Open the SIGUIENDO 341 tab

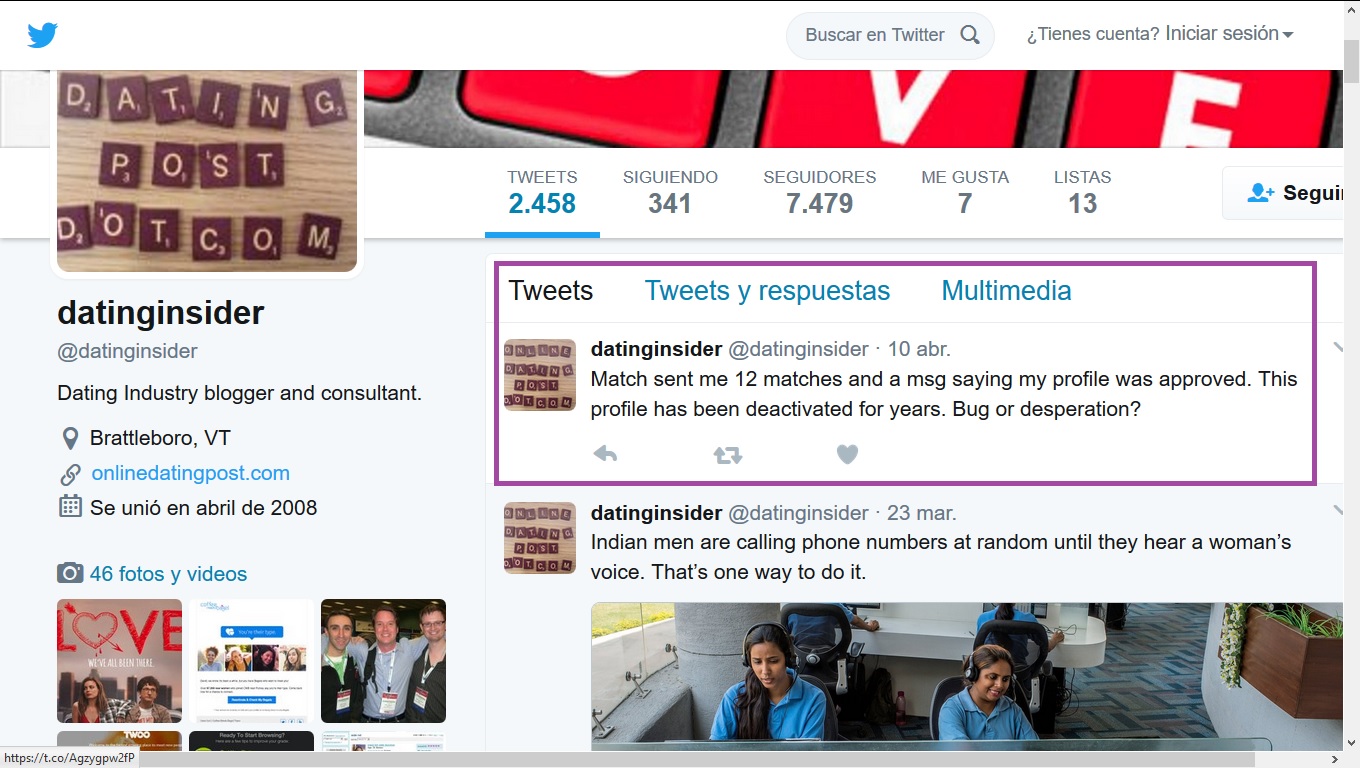point(670,193)
